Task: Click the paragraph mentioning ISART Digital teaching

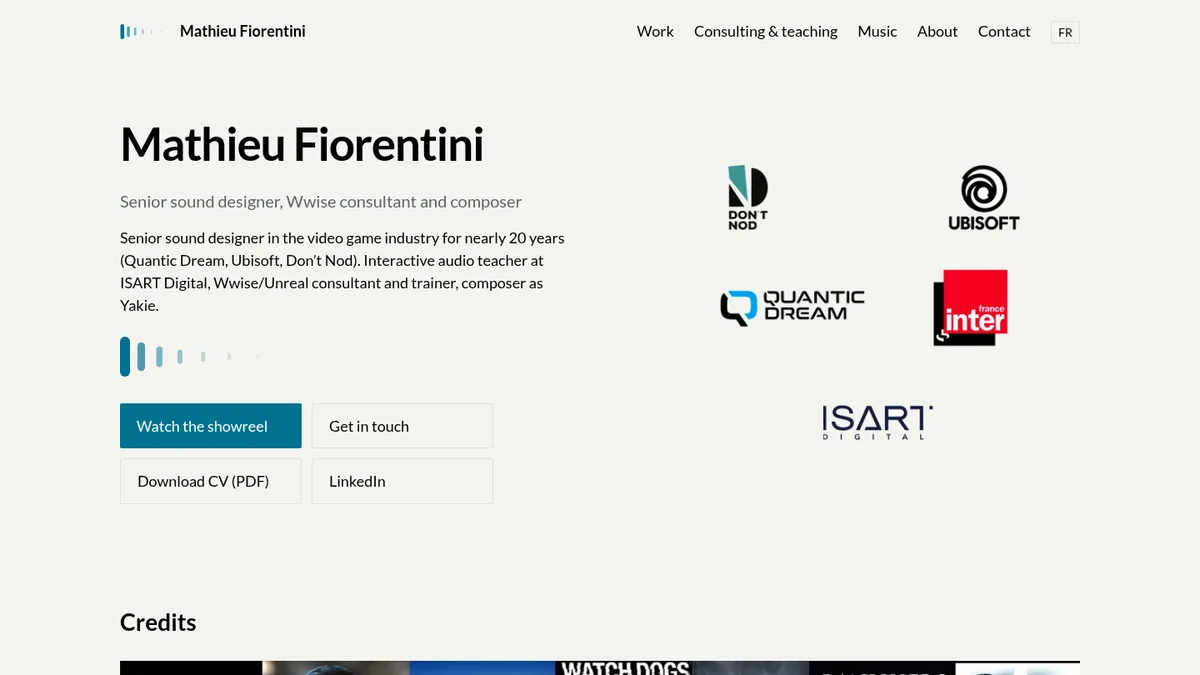Action: tap(343, 272)
